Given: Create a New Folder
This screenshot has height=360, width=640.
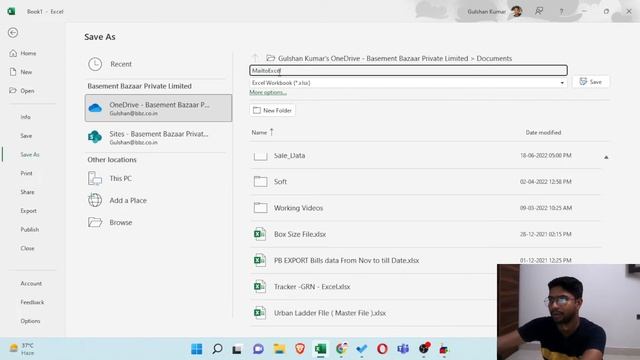Looking at the screenshot, I should point(273,110).
